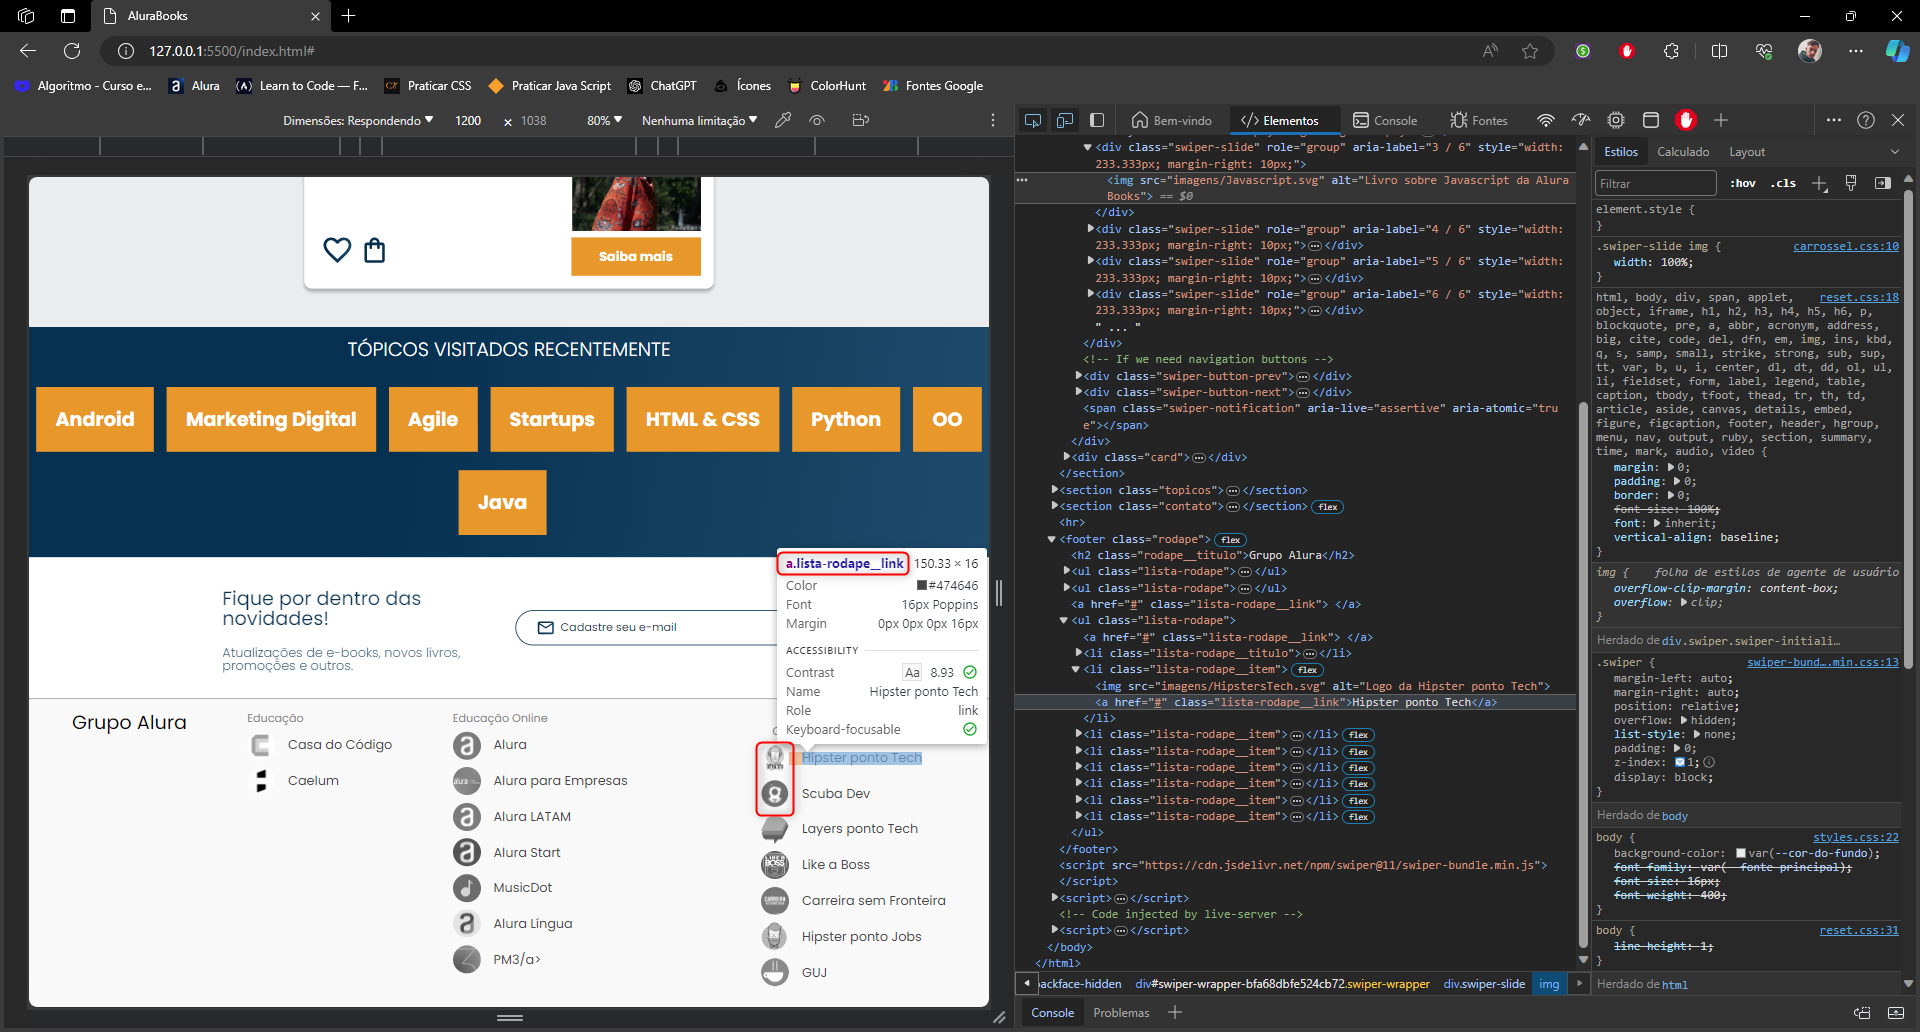Click the height field showing 1038
This screenshot has width=1920, height=1032.
point(534,120)
